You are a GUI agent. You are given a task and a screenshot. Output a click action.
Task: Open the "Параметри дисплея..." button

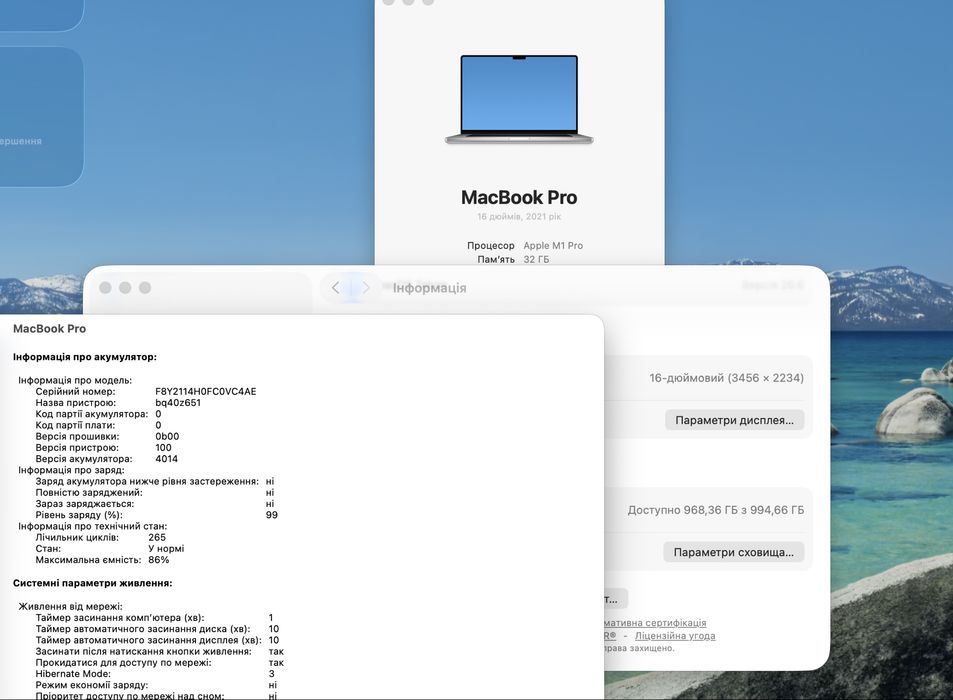click(734, 420)
